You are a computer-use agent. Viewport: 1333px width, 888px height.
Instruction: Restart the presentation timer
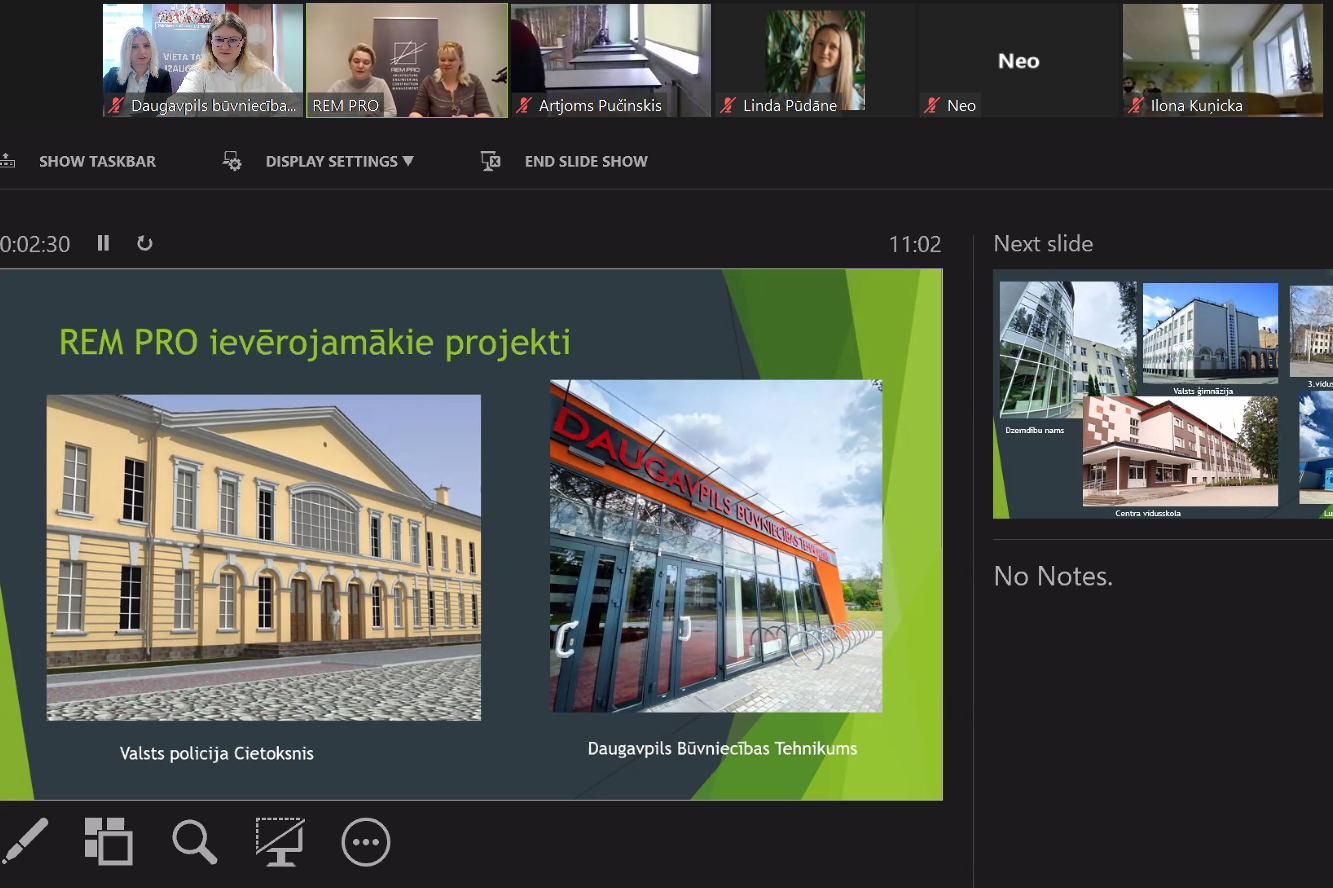point(145,243)
